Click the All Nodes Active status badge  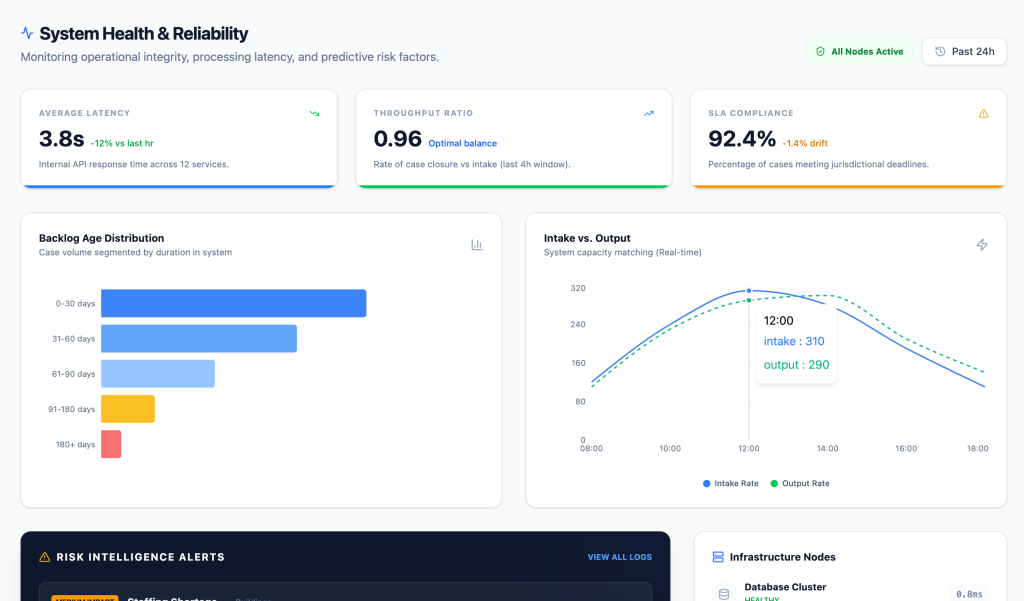tap(859, 51)
